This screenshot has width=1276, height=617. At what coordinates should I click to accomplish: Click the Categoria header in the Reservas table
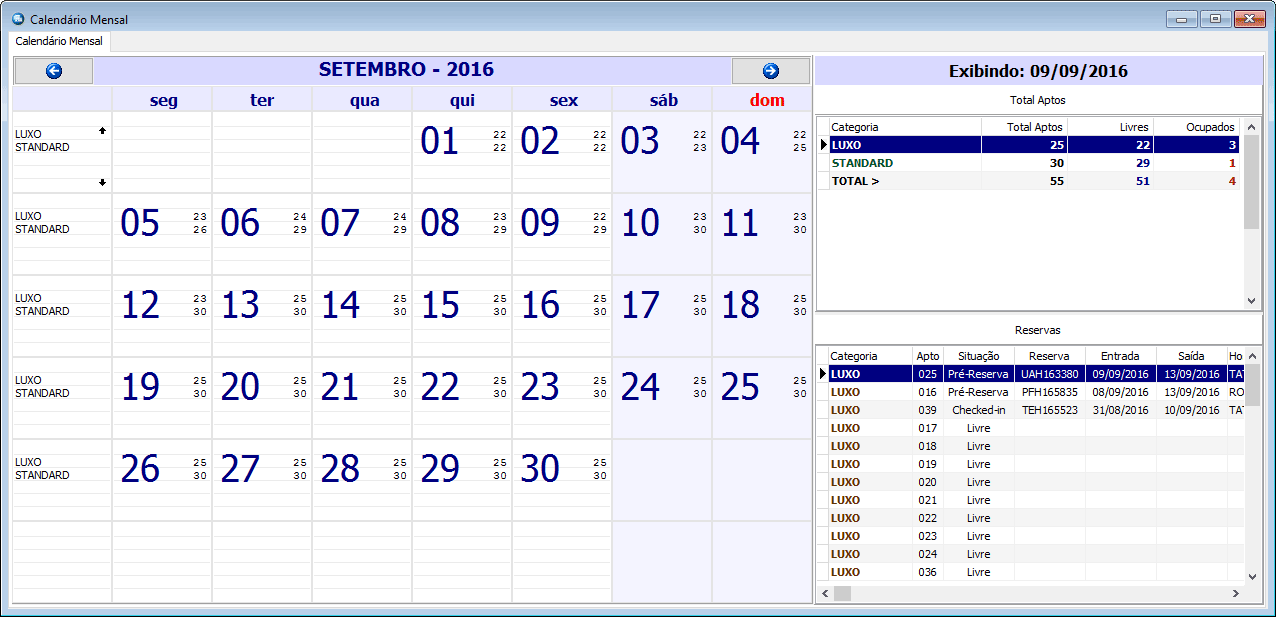[x=870, y=356]
